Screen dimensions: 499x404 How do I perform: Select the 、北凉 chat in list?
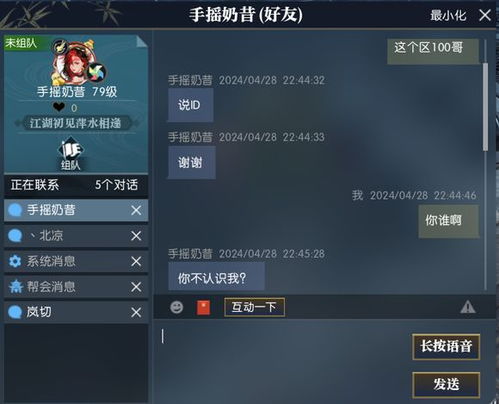point(76,236)
